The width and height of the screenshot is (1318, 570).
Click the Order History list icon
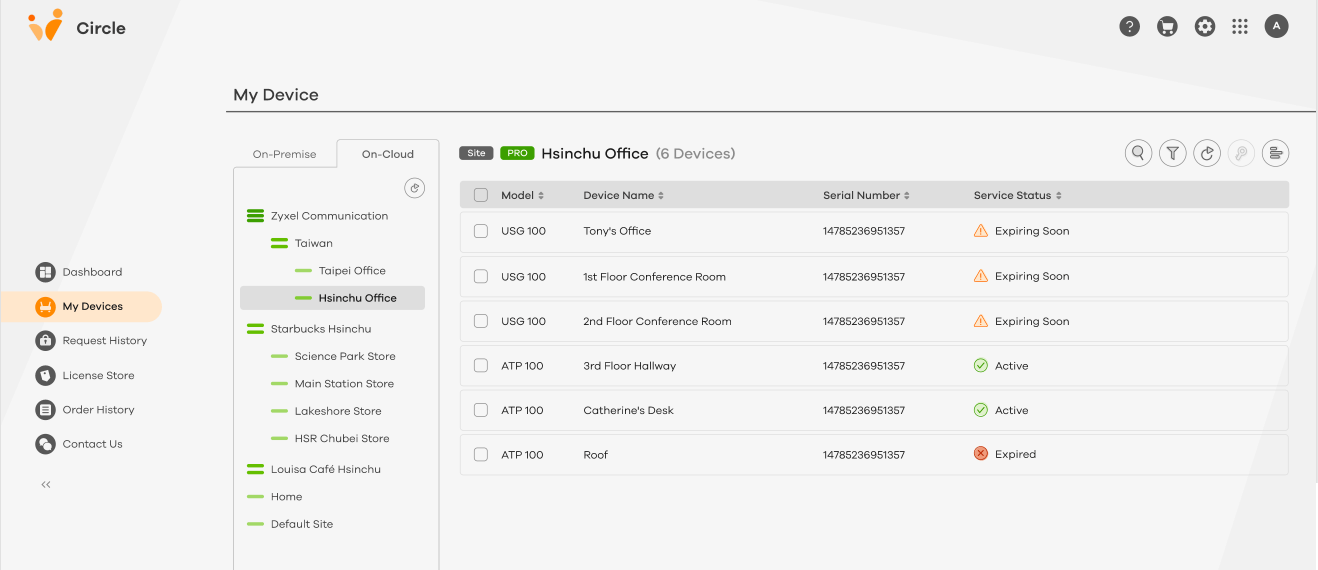coord(45,410)
